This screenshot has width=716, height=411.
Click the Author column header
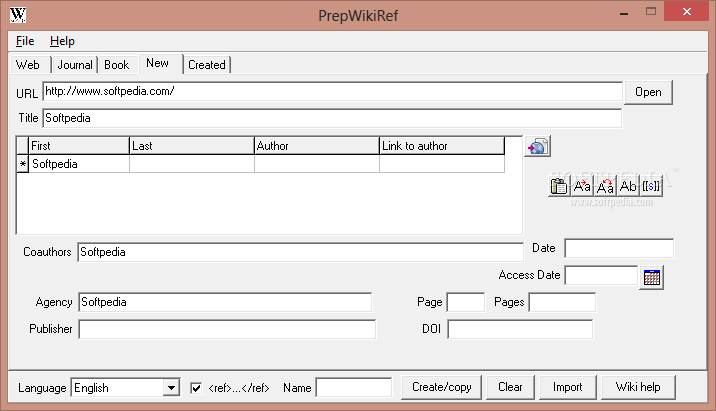[317, 146]
